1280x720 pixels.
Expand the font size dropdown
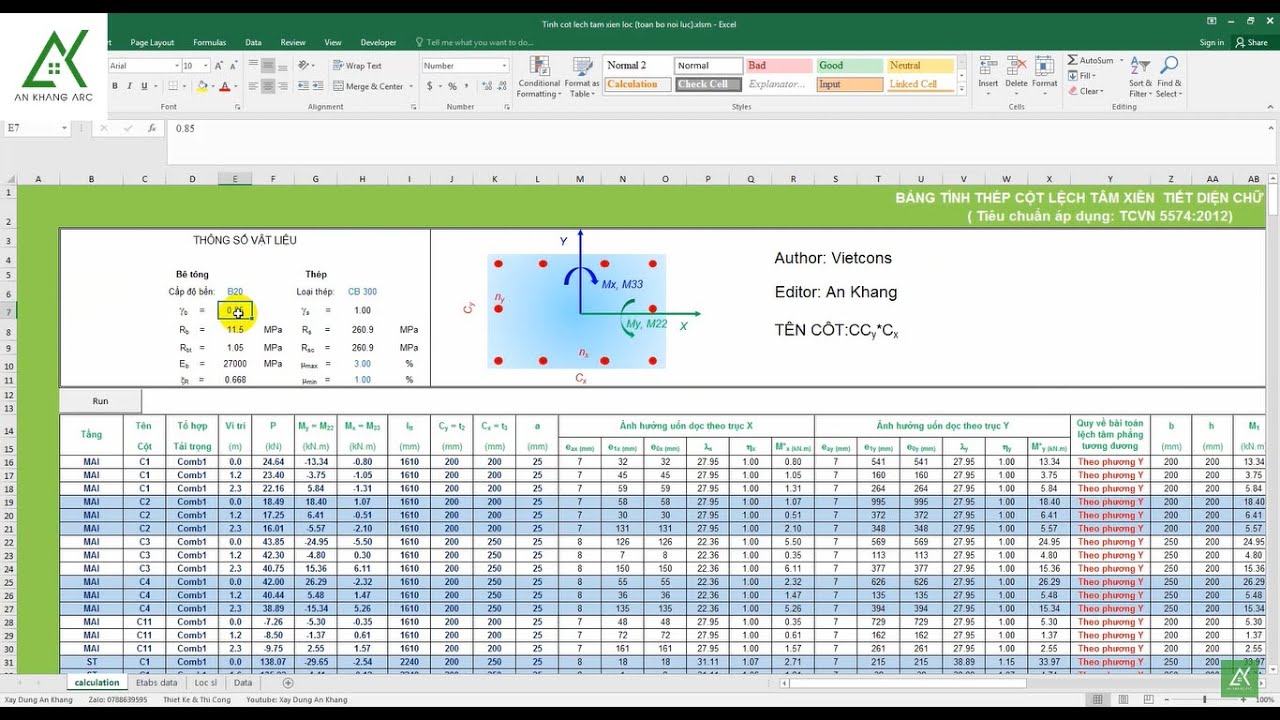point(204,65)
